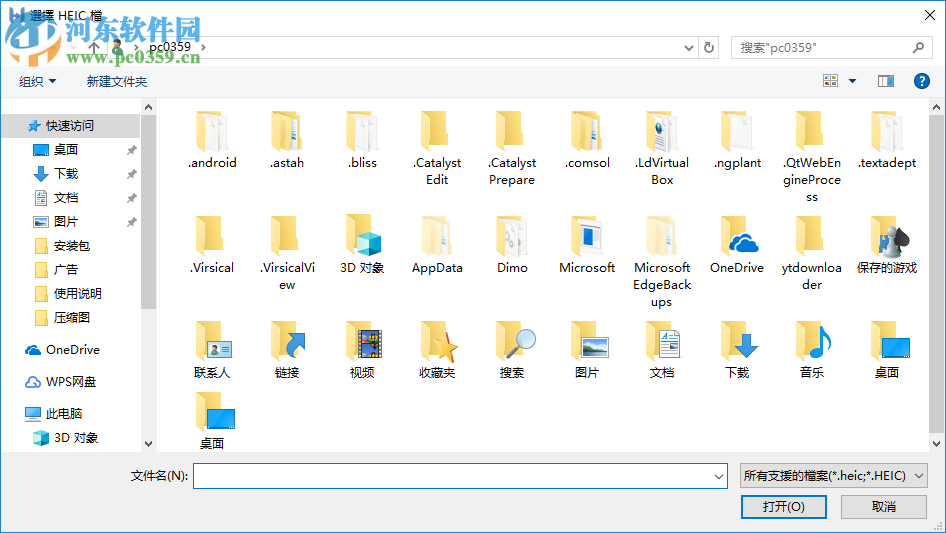Viewport: 946px width, 533px height.
Task: Open the .comsol folder
Action: [587, 140]
